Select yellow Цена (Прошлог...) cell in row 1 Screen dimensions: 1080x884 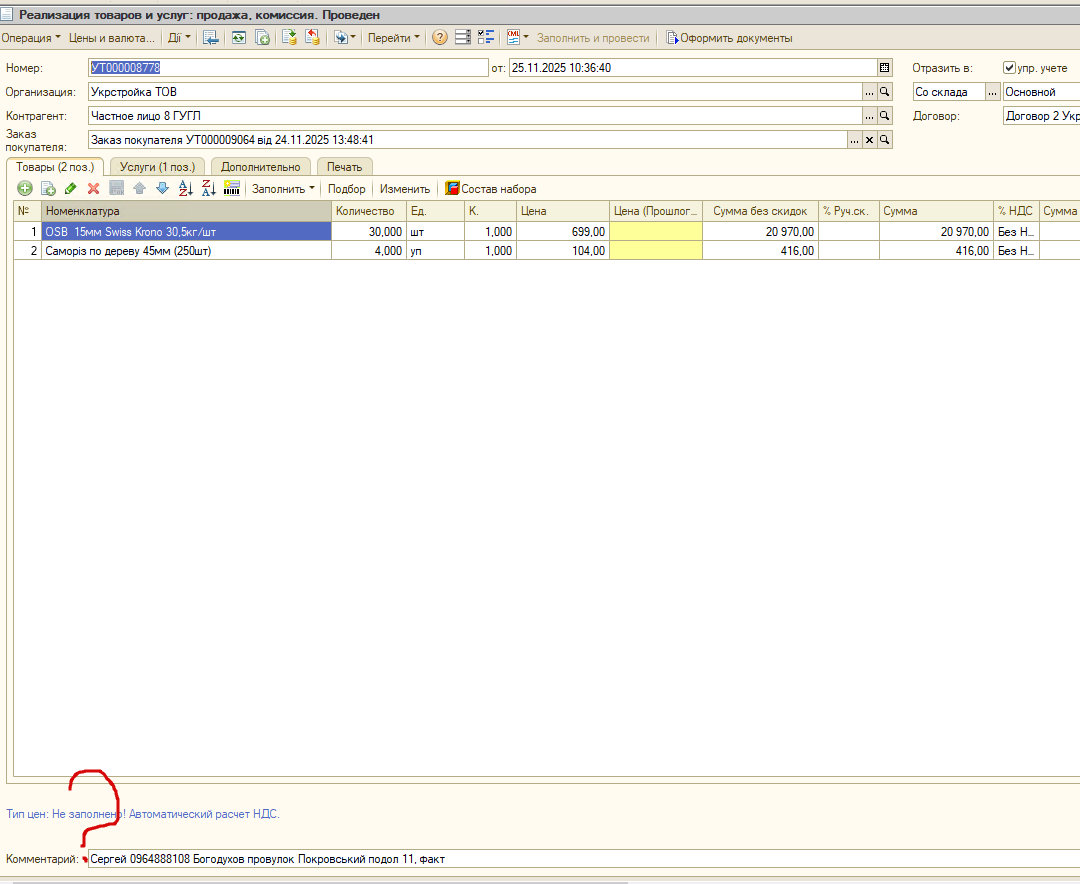[656, 232]
